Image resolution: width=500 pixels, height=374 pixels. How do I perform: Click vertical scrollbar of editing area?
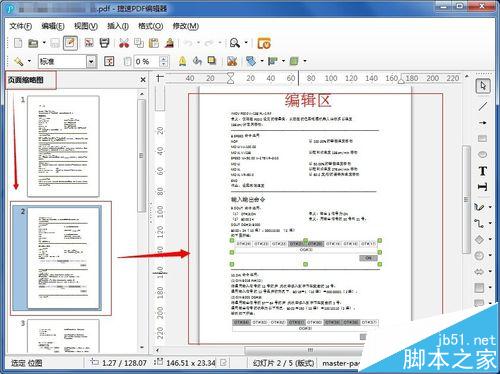pyautogui.click(x=466, y=200)
